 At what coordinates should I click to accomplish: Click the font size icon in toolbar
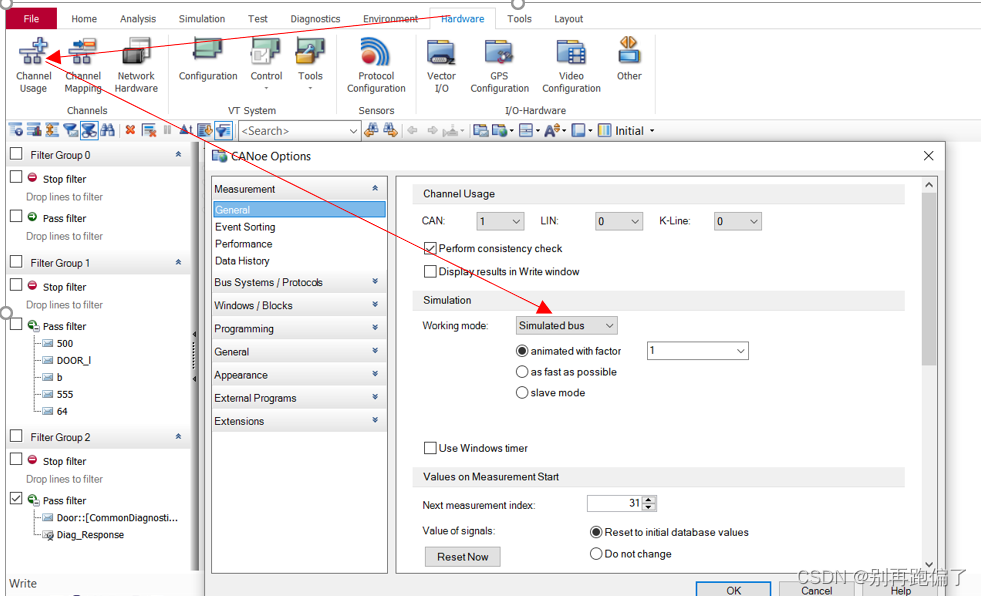click(552, 130)
